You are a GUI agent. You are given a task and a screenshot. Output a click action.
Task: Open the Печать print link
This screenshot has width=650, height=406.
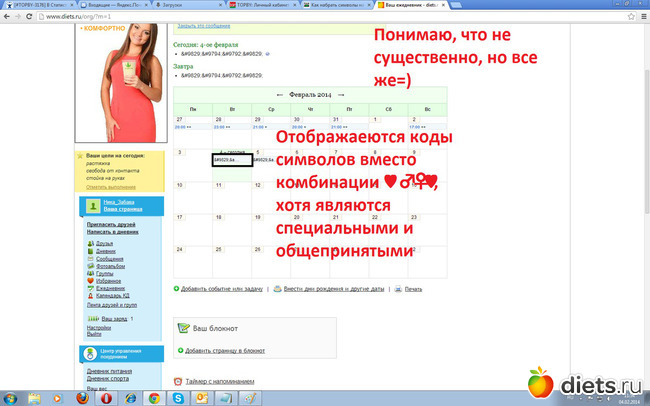(x=413, y=288)
